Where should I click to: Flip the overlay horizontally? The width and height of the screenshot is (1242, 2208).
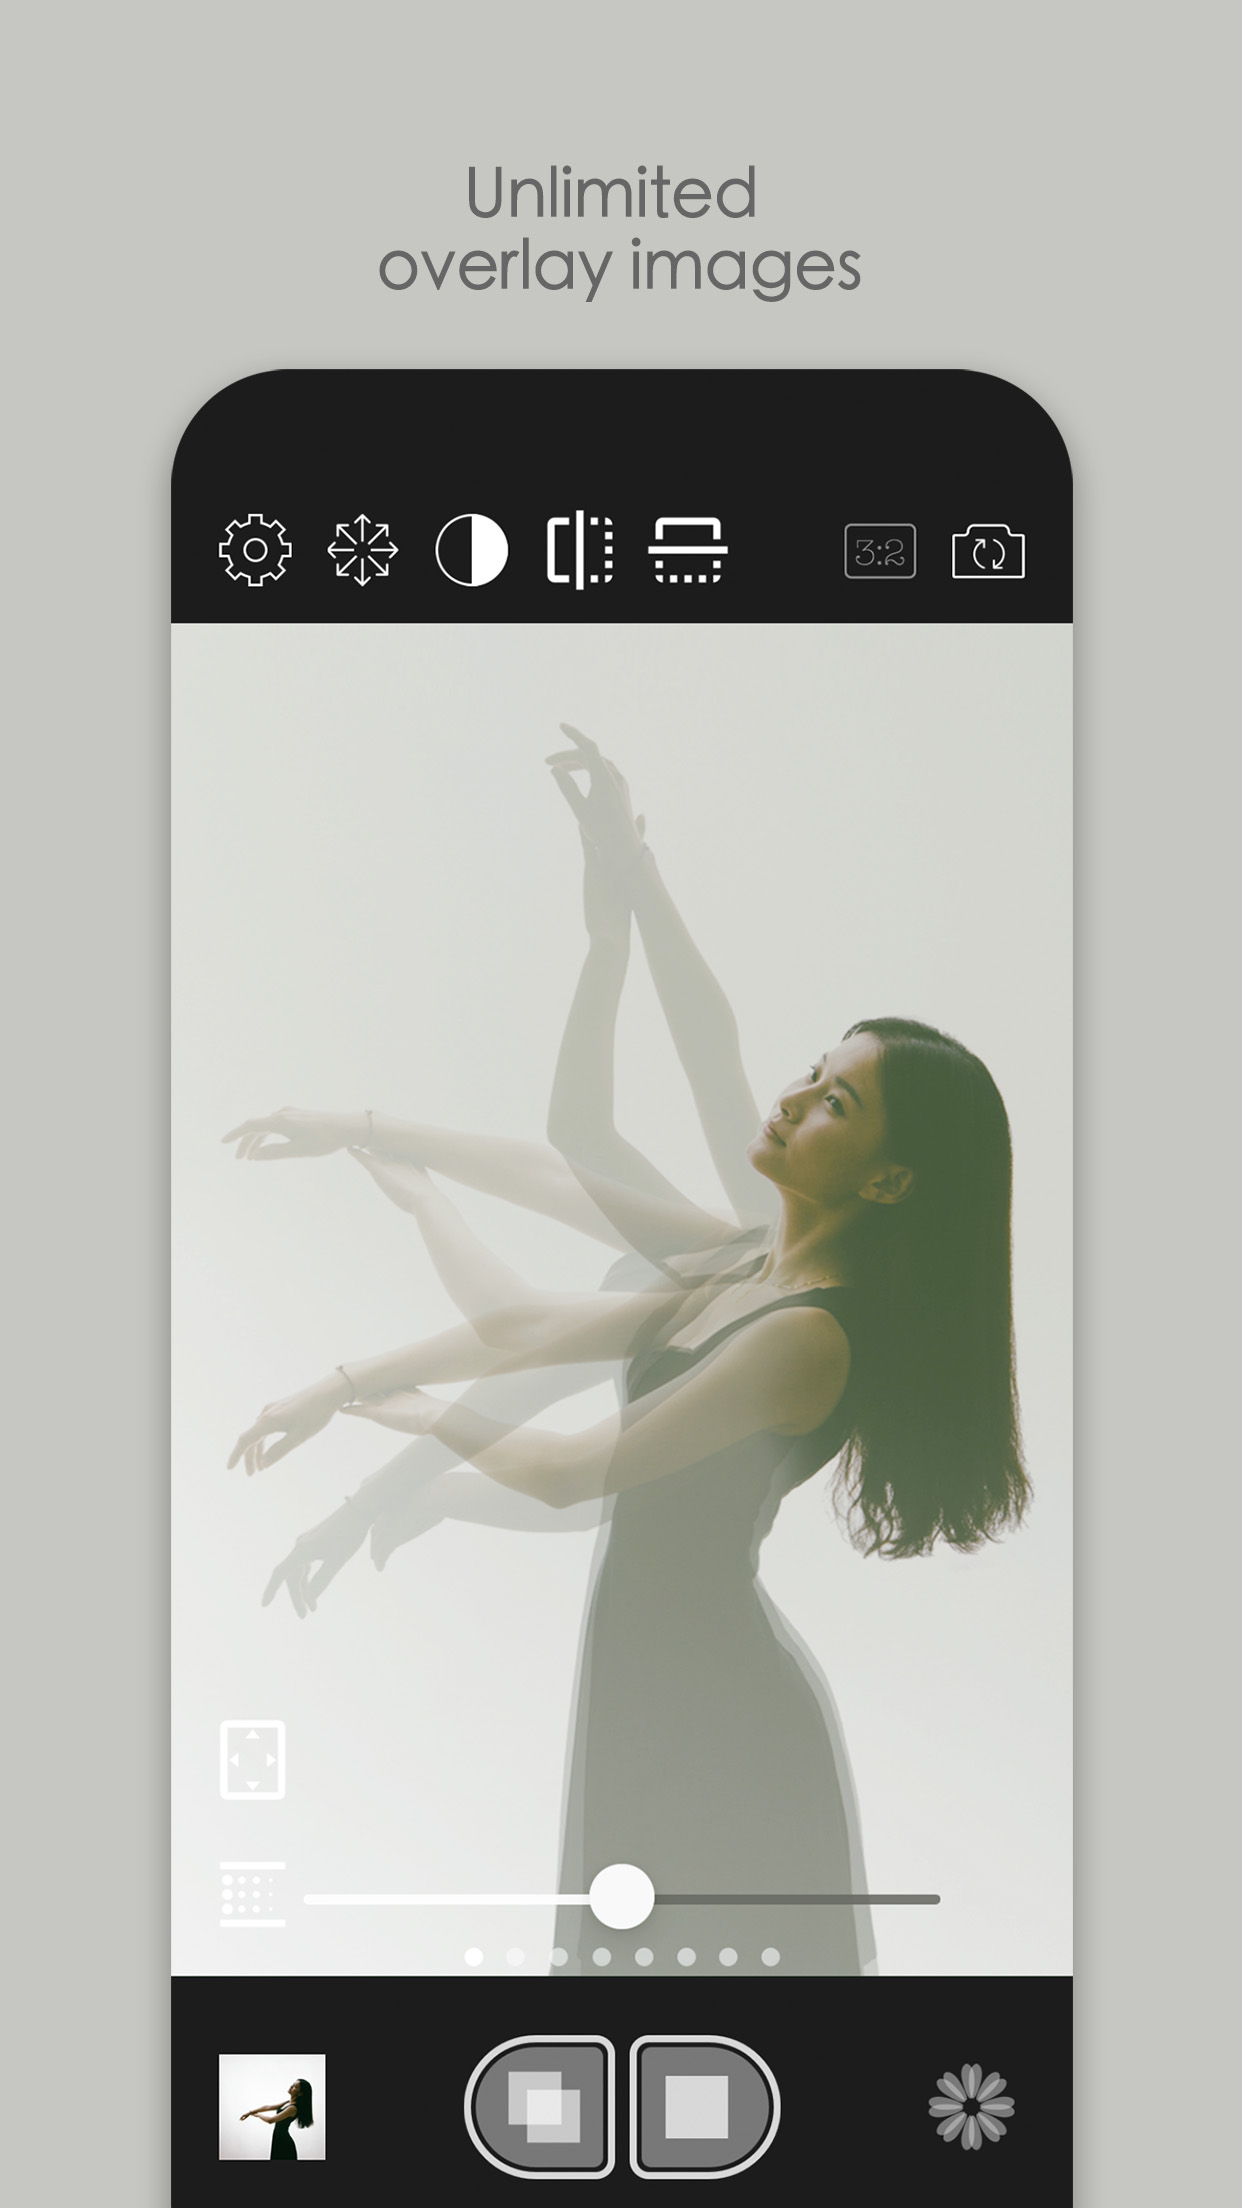[580, 550]
